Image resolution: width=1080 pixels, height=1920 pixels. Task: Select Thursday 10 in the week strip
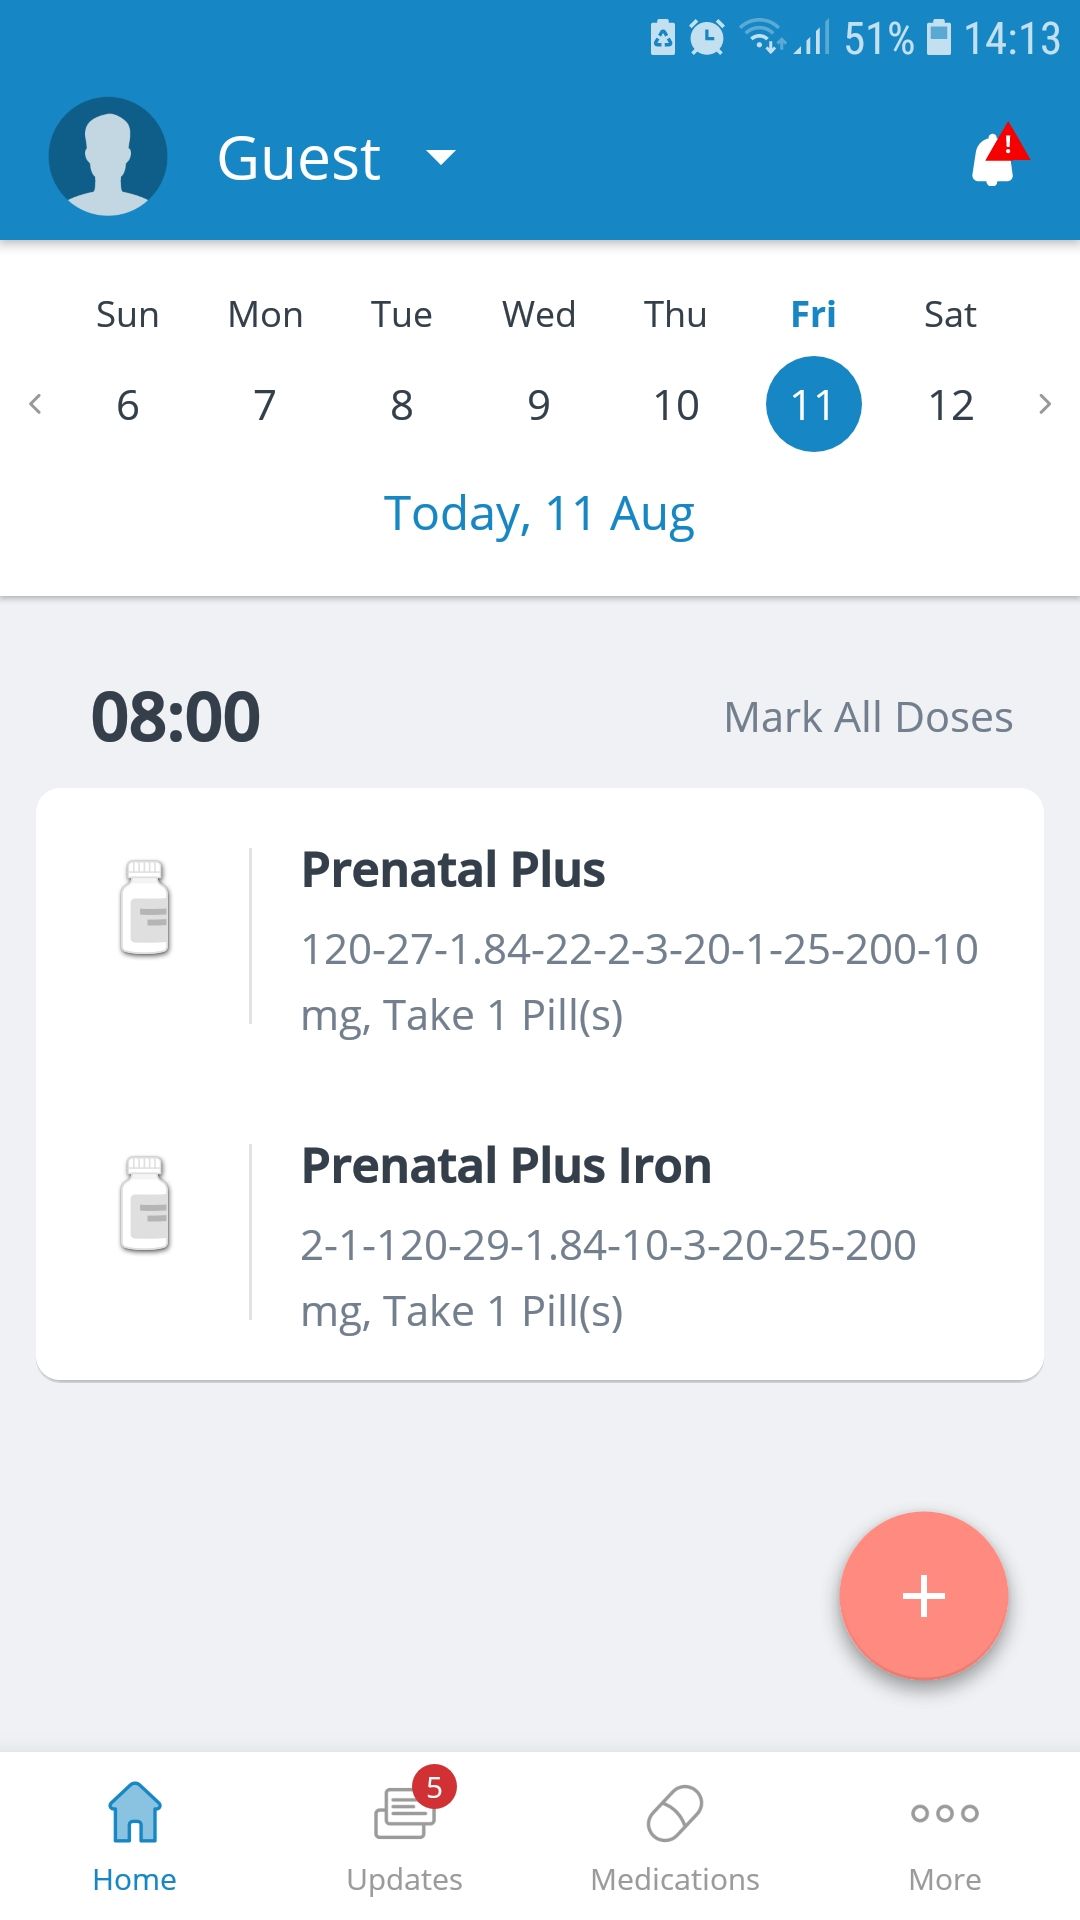click(x=676, y=404)
